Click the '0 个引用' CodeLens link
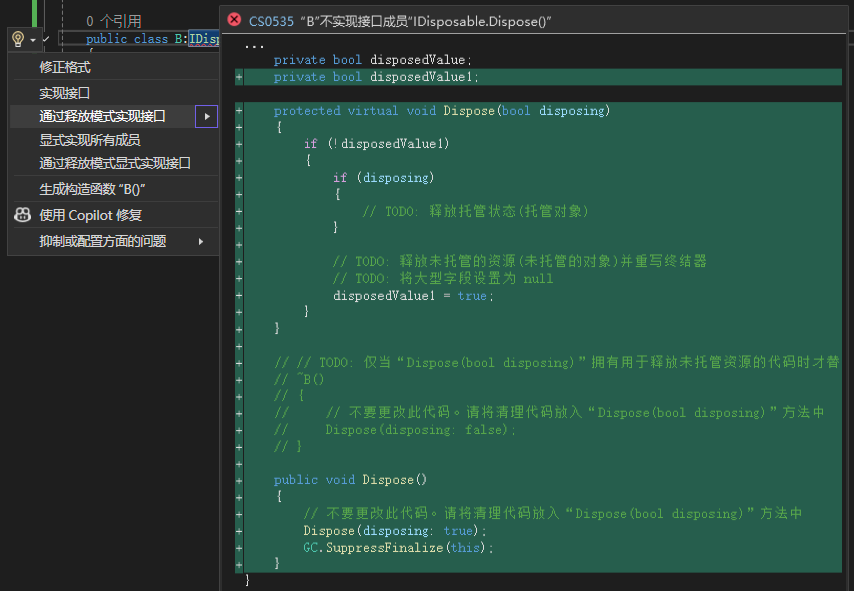Viewport: 854px width, 591px height. pyautogui.click(x=113, y=20)
